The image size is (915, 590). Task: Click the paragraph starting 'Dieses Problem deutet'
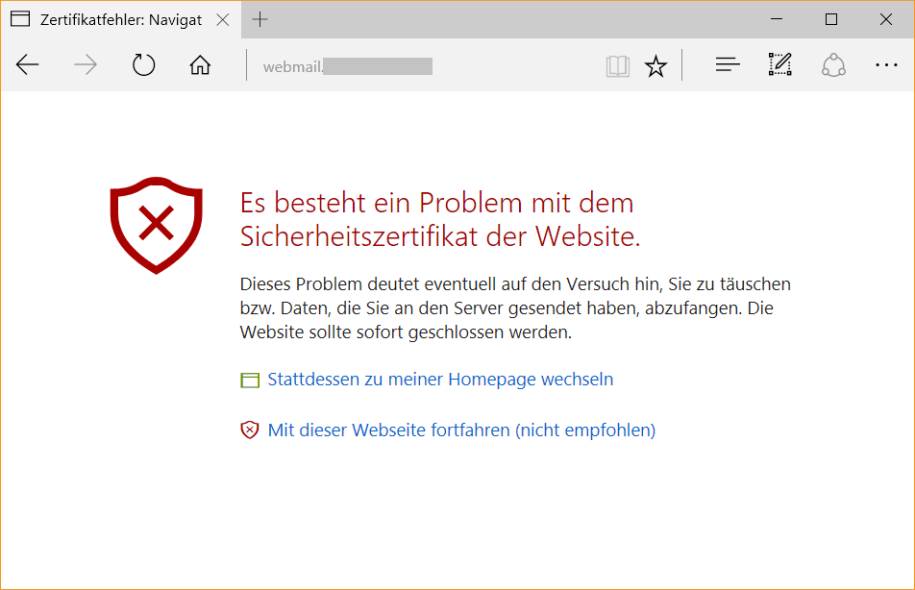coord(515,308)
